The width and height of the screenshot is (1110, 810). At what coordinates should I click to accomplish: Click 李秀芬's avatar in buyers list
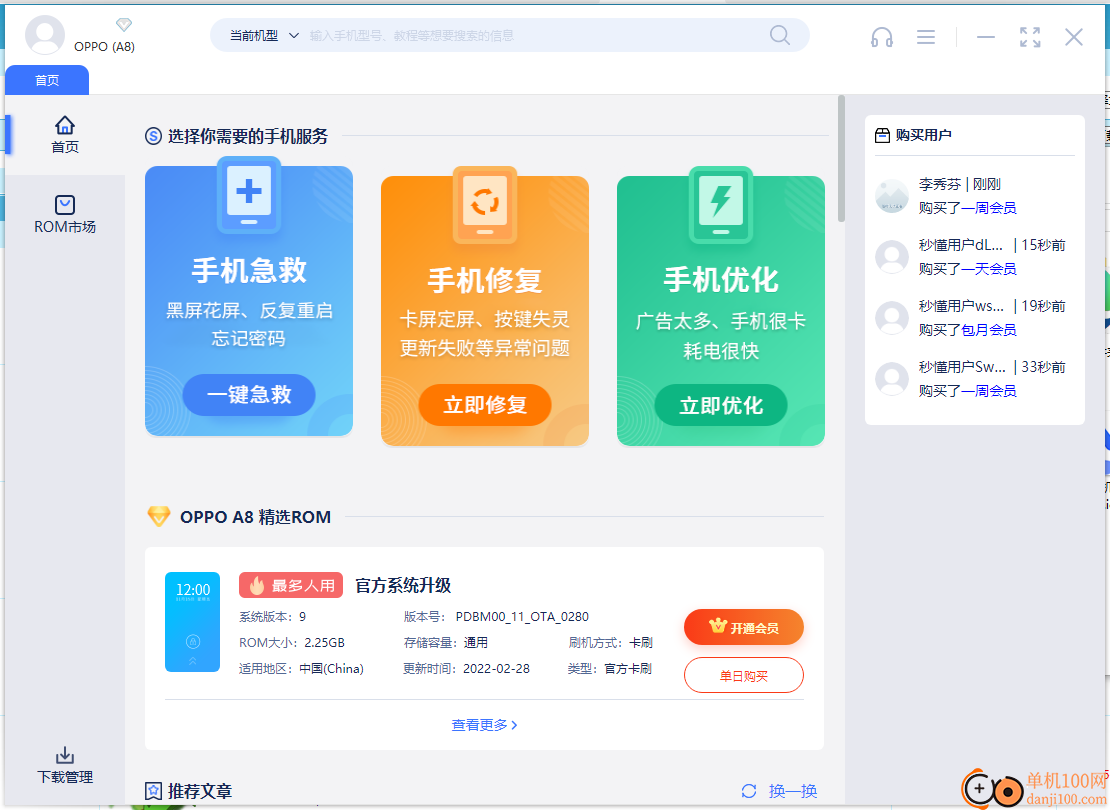[x=892, y=196]
